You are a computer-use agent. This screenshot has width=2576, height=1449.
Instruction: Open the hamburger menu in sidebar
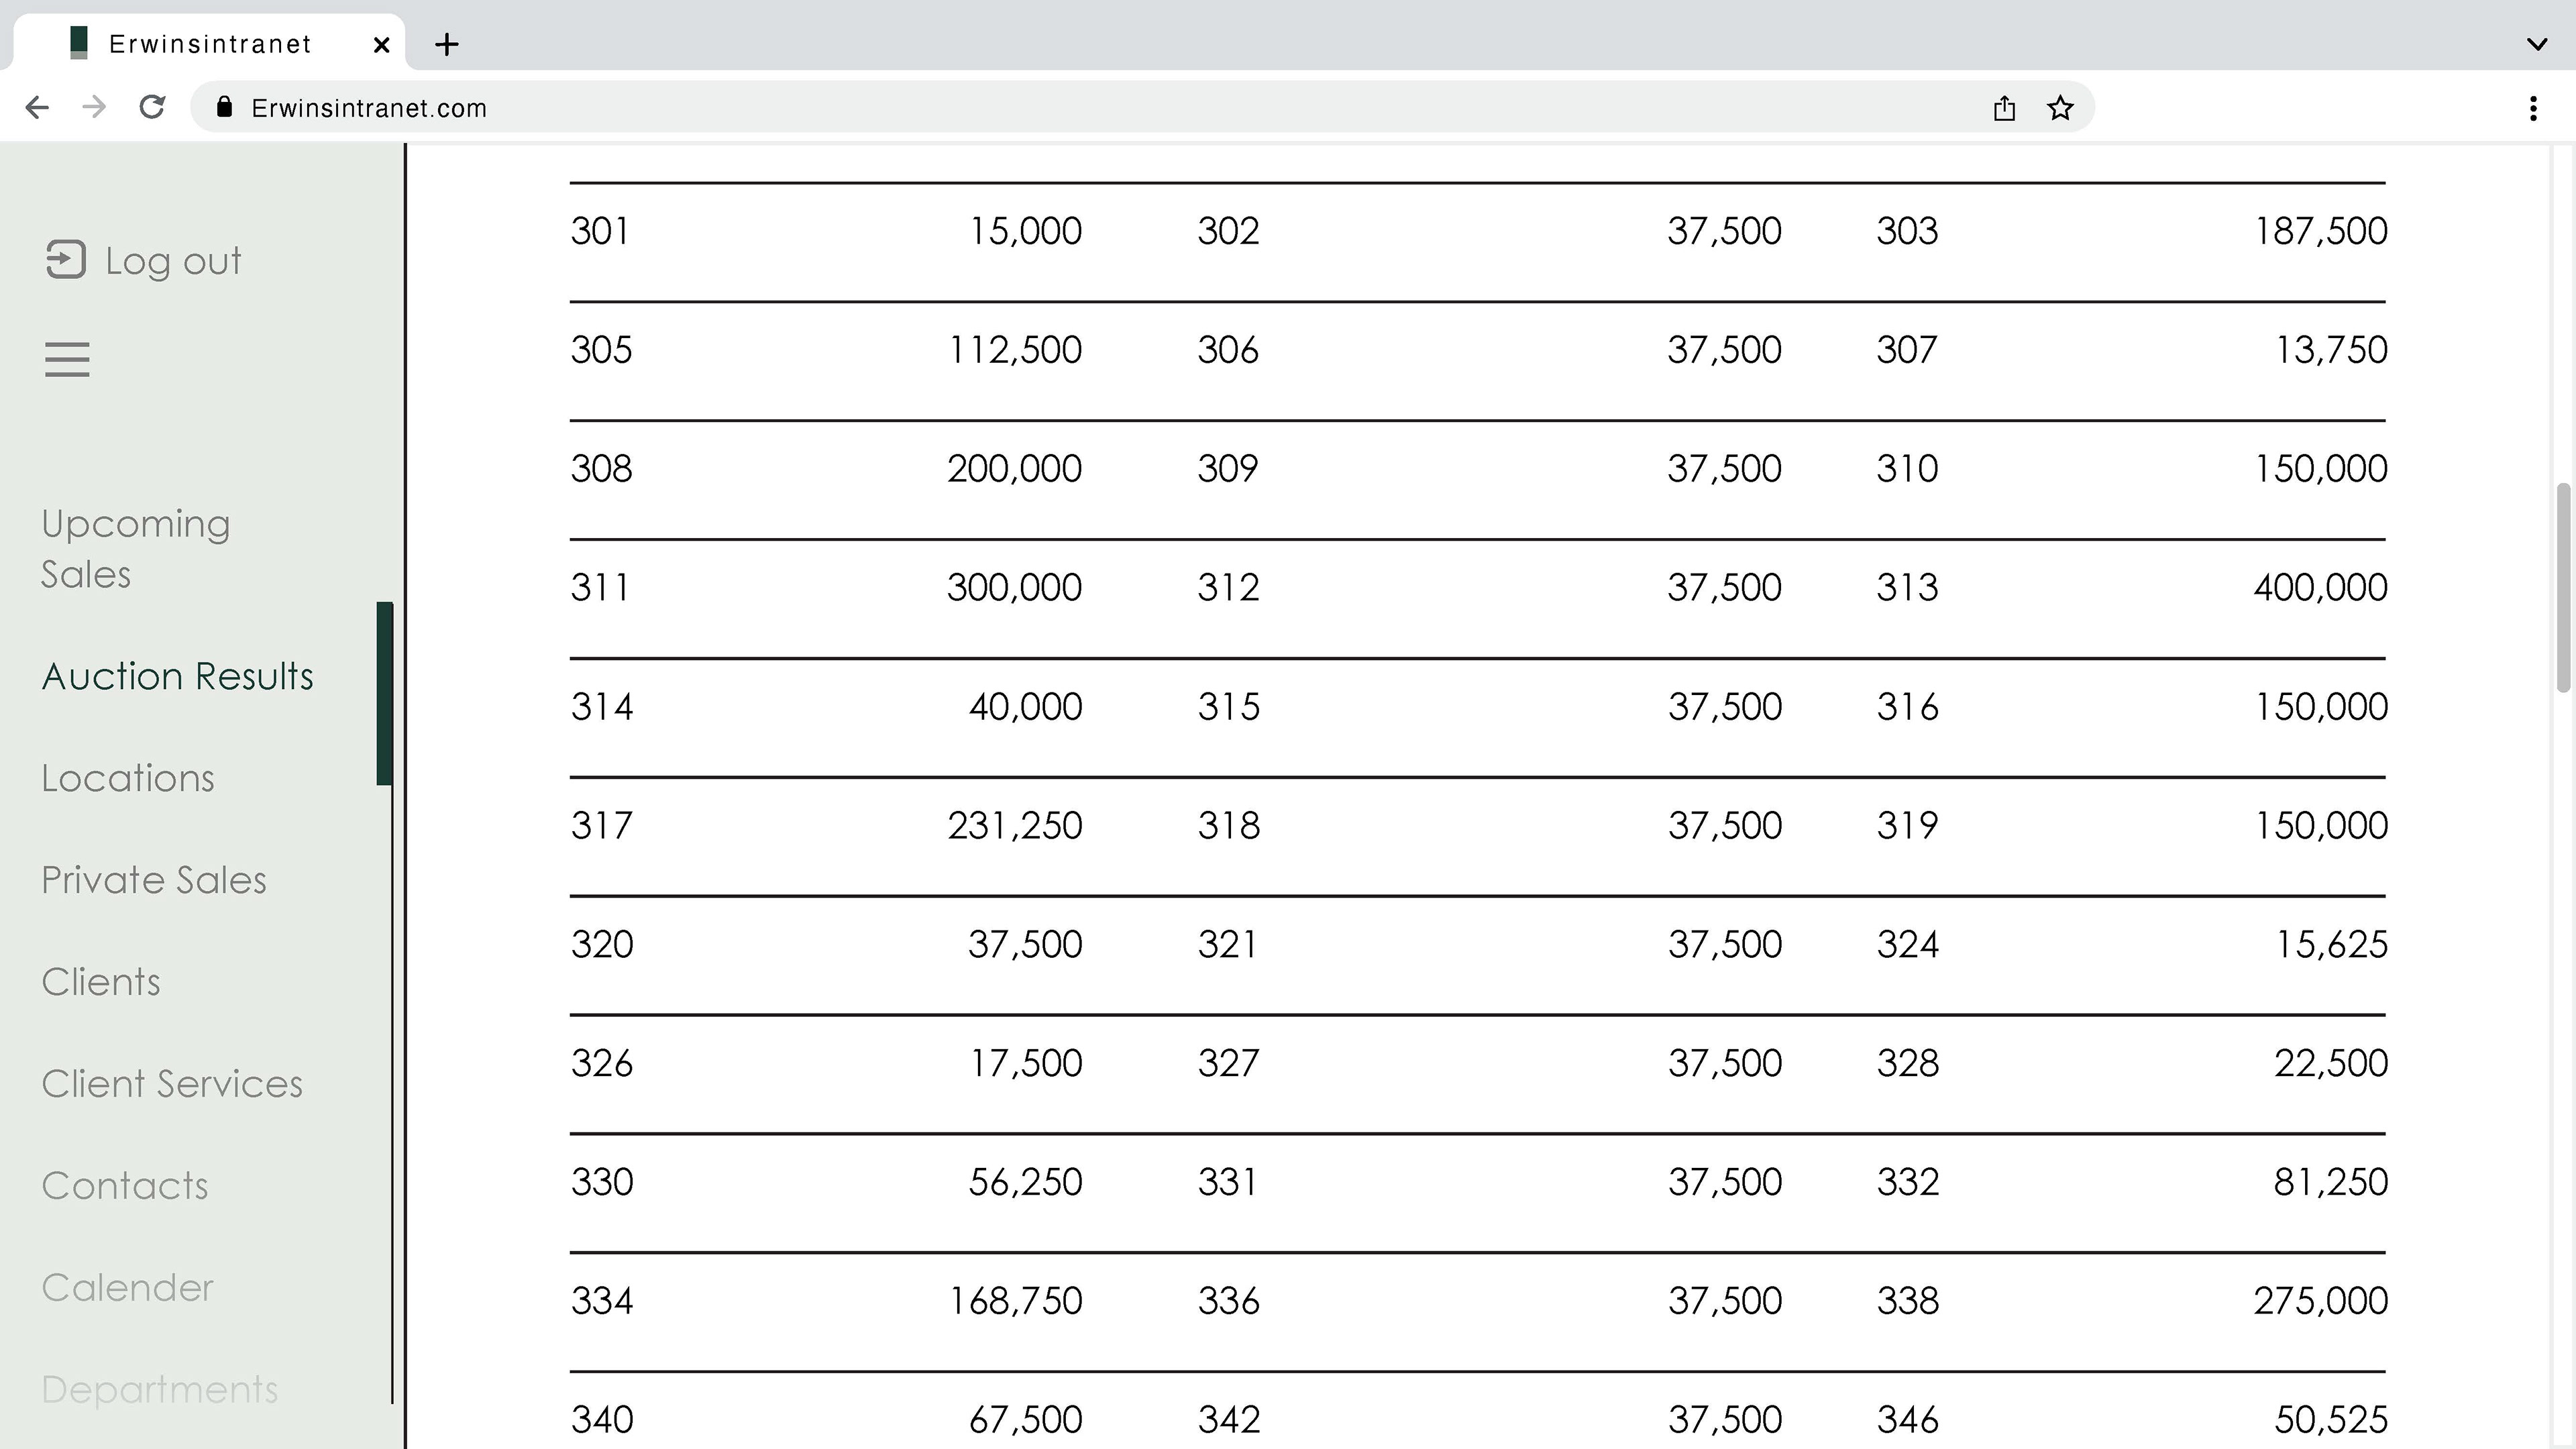pos(67,359)
